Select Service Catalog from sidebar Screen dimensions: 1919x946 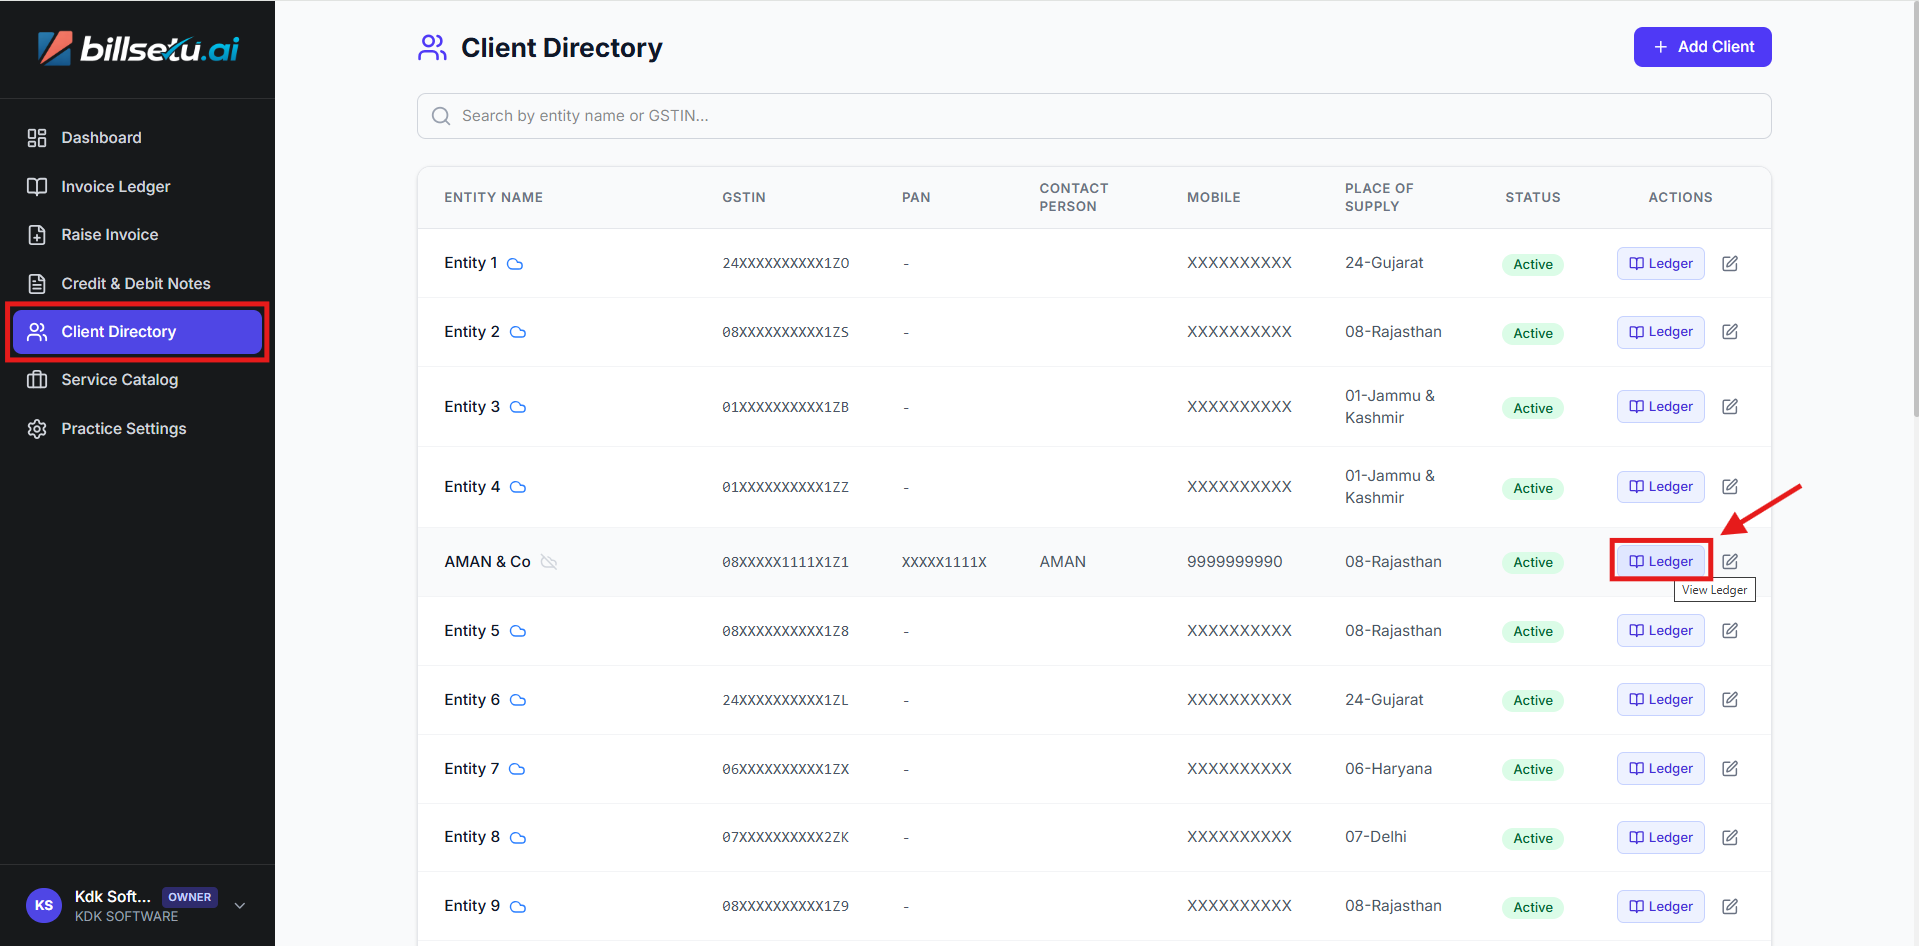(119, 380)
